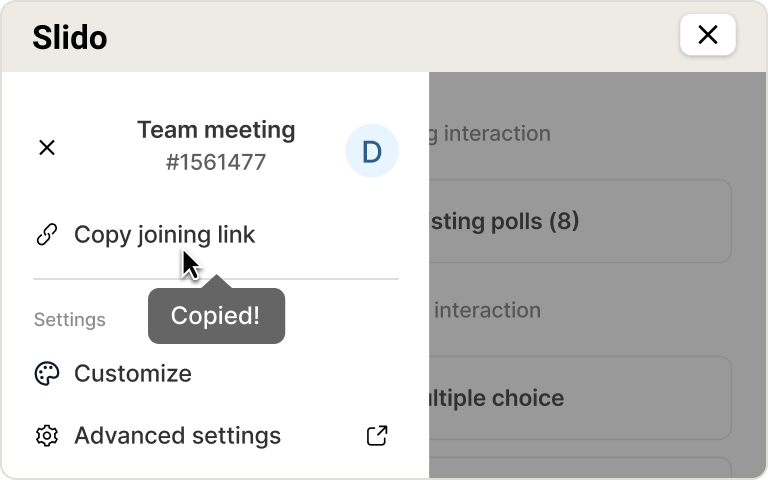Open Advanced settings menu entry
768x480 pixels.
[177, 436]
